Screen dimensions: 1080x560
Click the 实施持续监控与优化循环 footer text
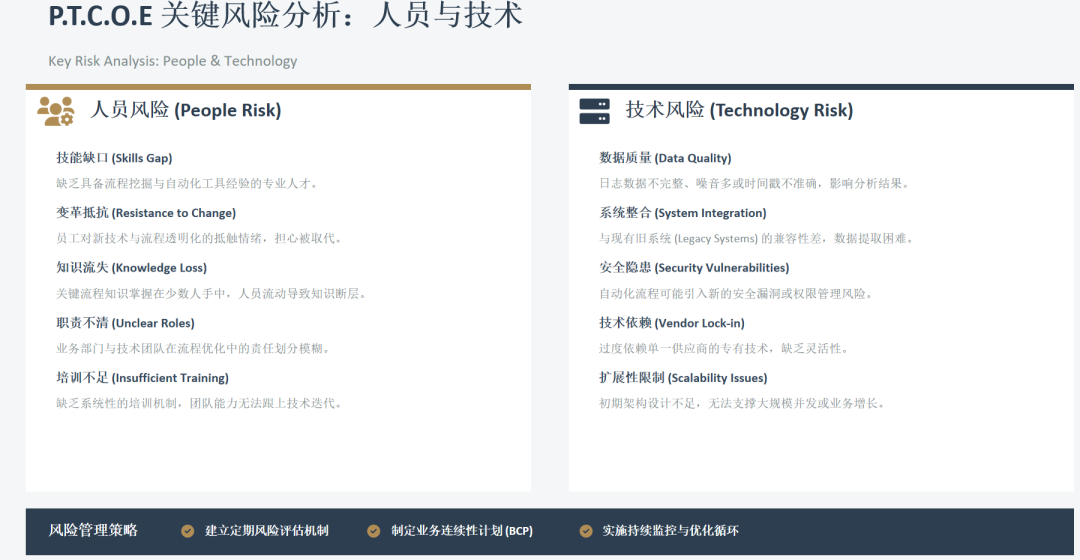click(671, 531)
